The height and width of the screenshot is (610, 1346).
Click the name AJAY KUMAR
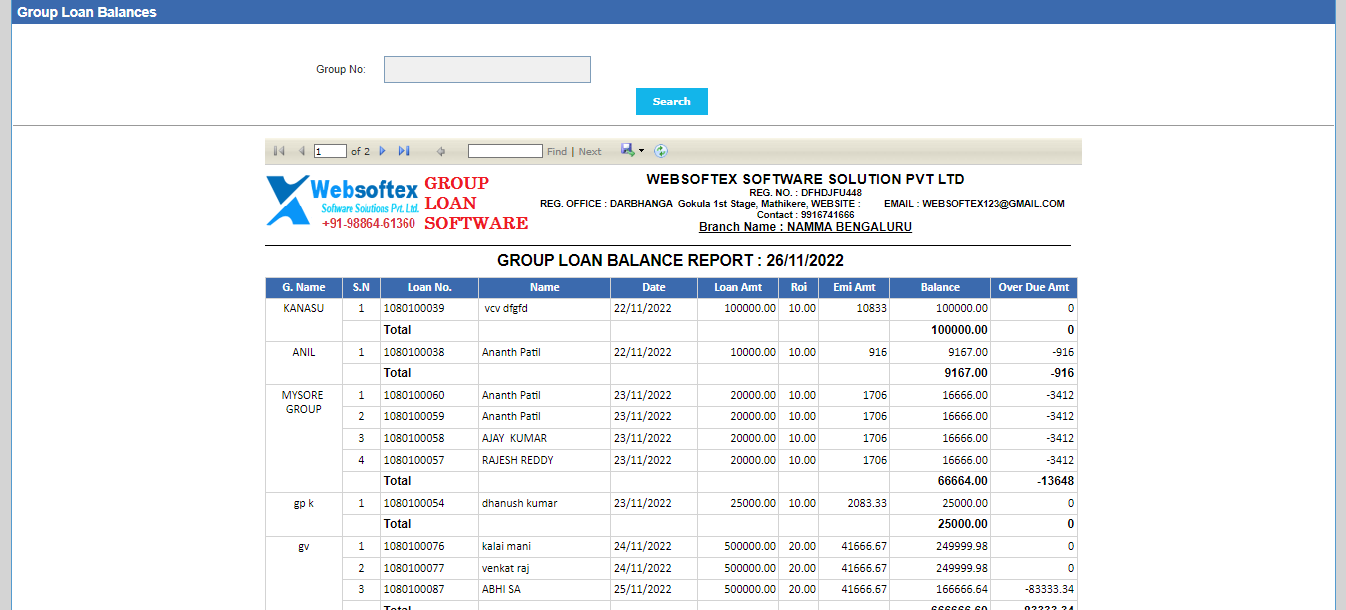coord(514,438)
